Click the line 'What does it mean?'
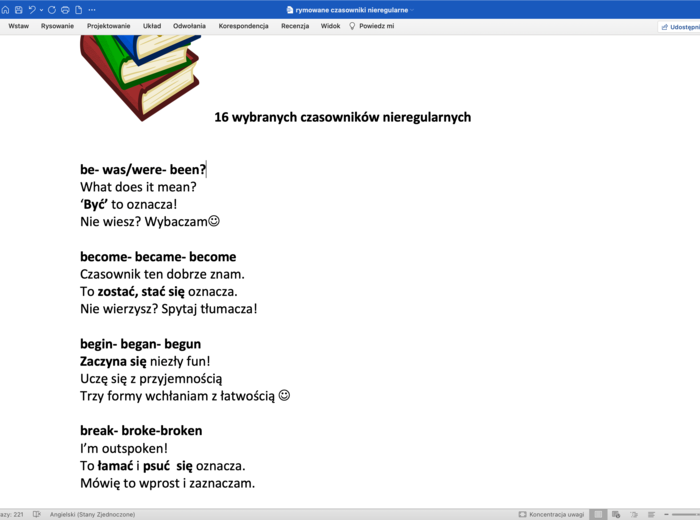The height and width of the screenshot is (520, 700). 138,187
